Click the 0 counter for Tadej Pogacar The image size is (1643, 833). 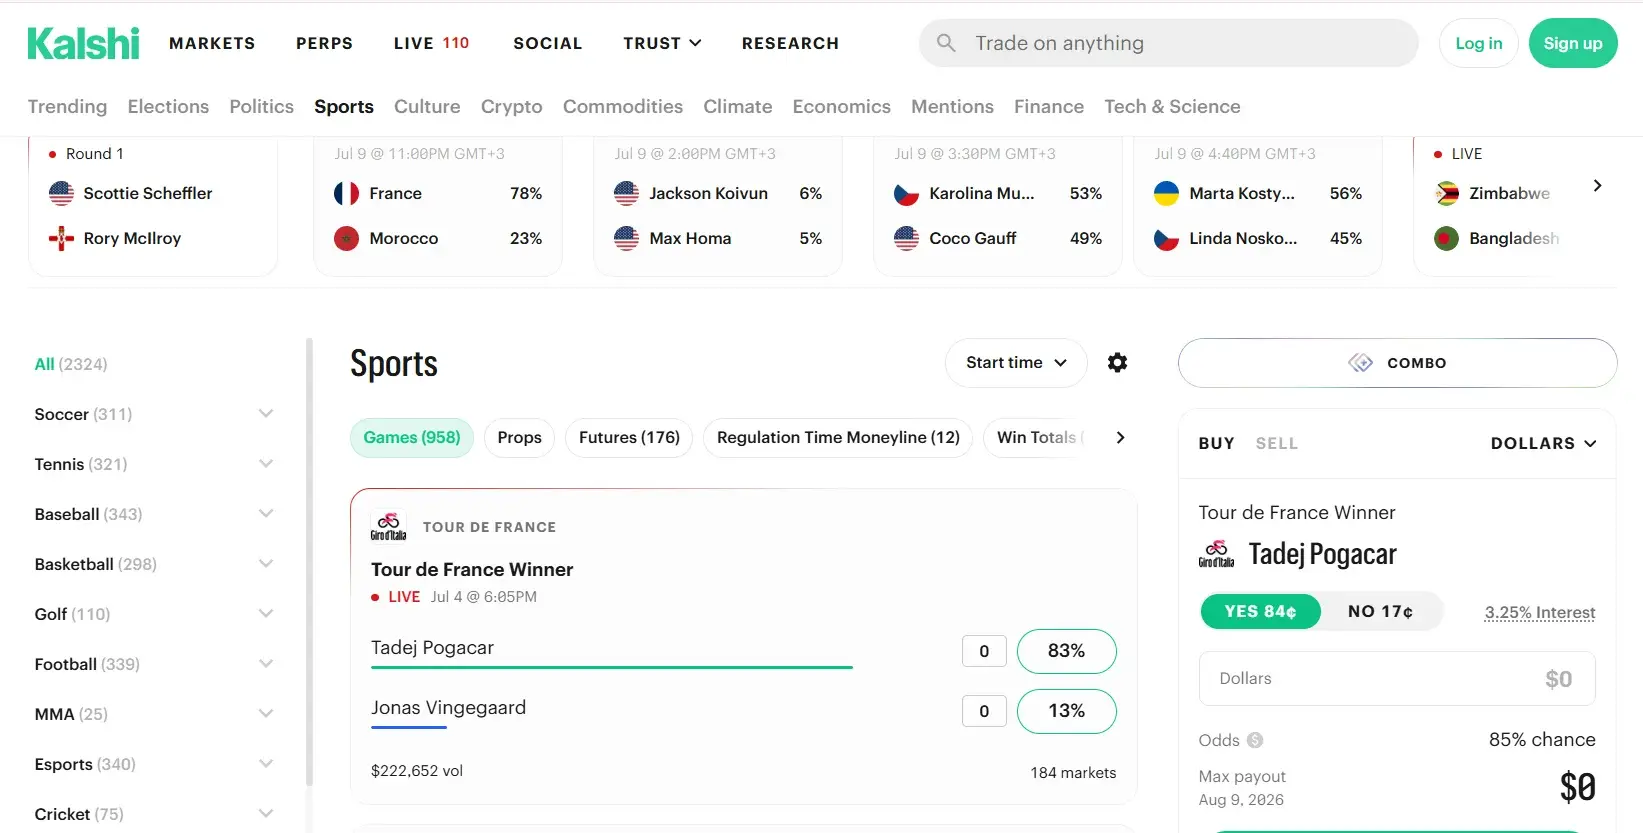984,651
